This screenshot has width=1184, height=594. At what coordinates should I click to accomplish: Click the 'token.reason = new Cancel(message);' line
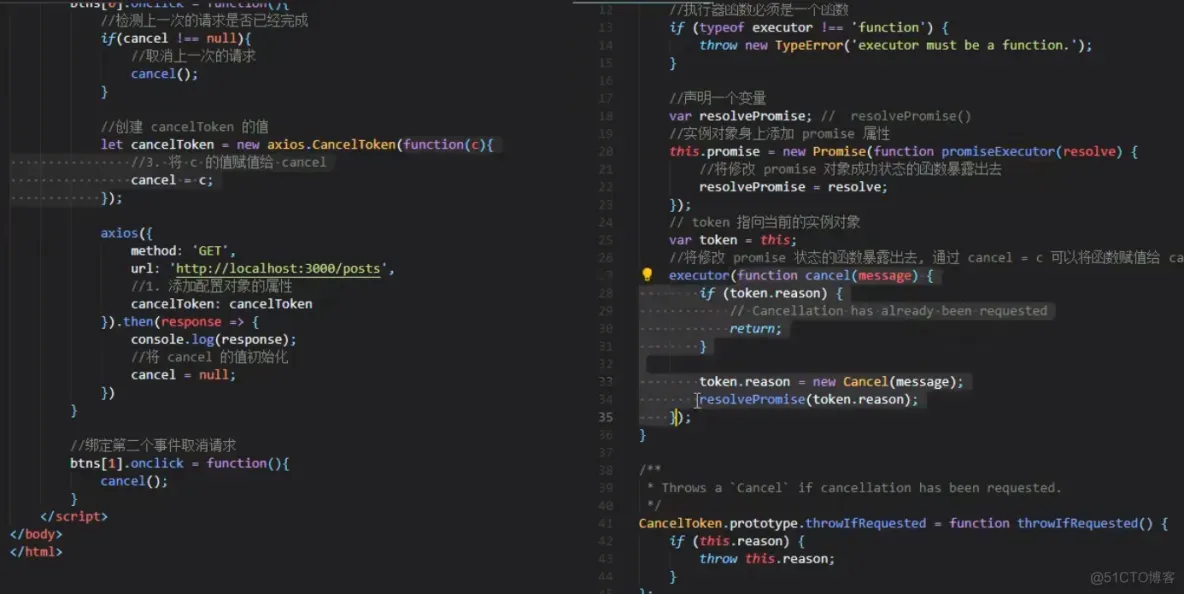831,382
